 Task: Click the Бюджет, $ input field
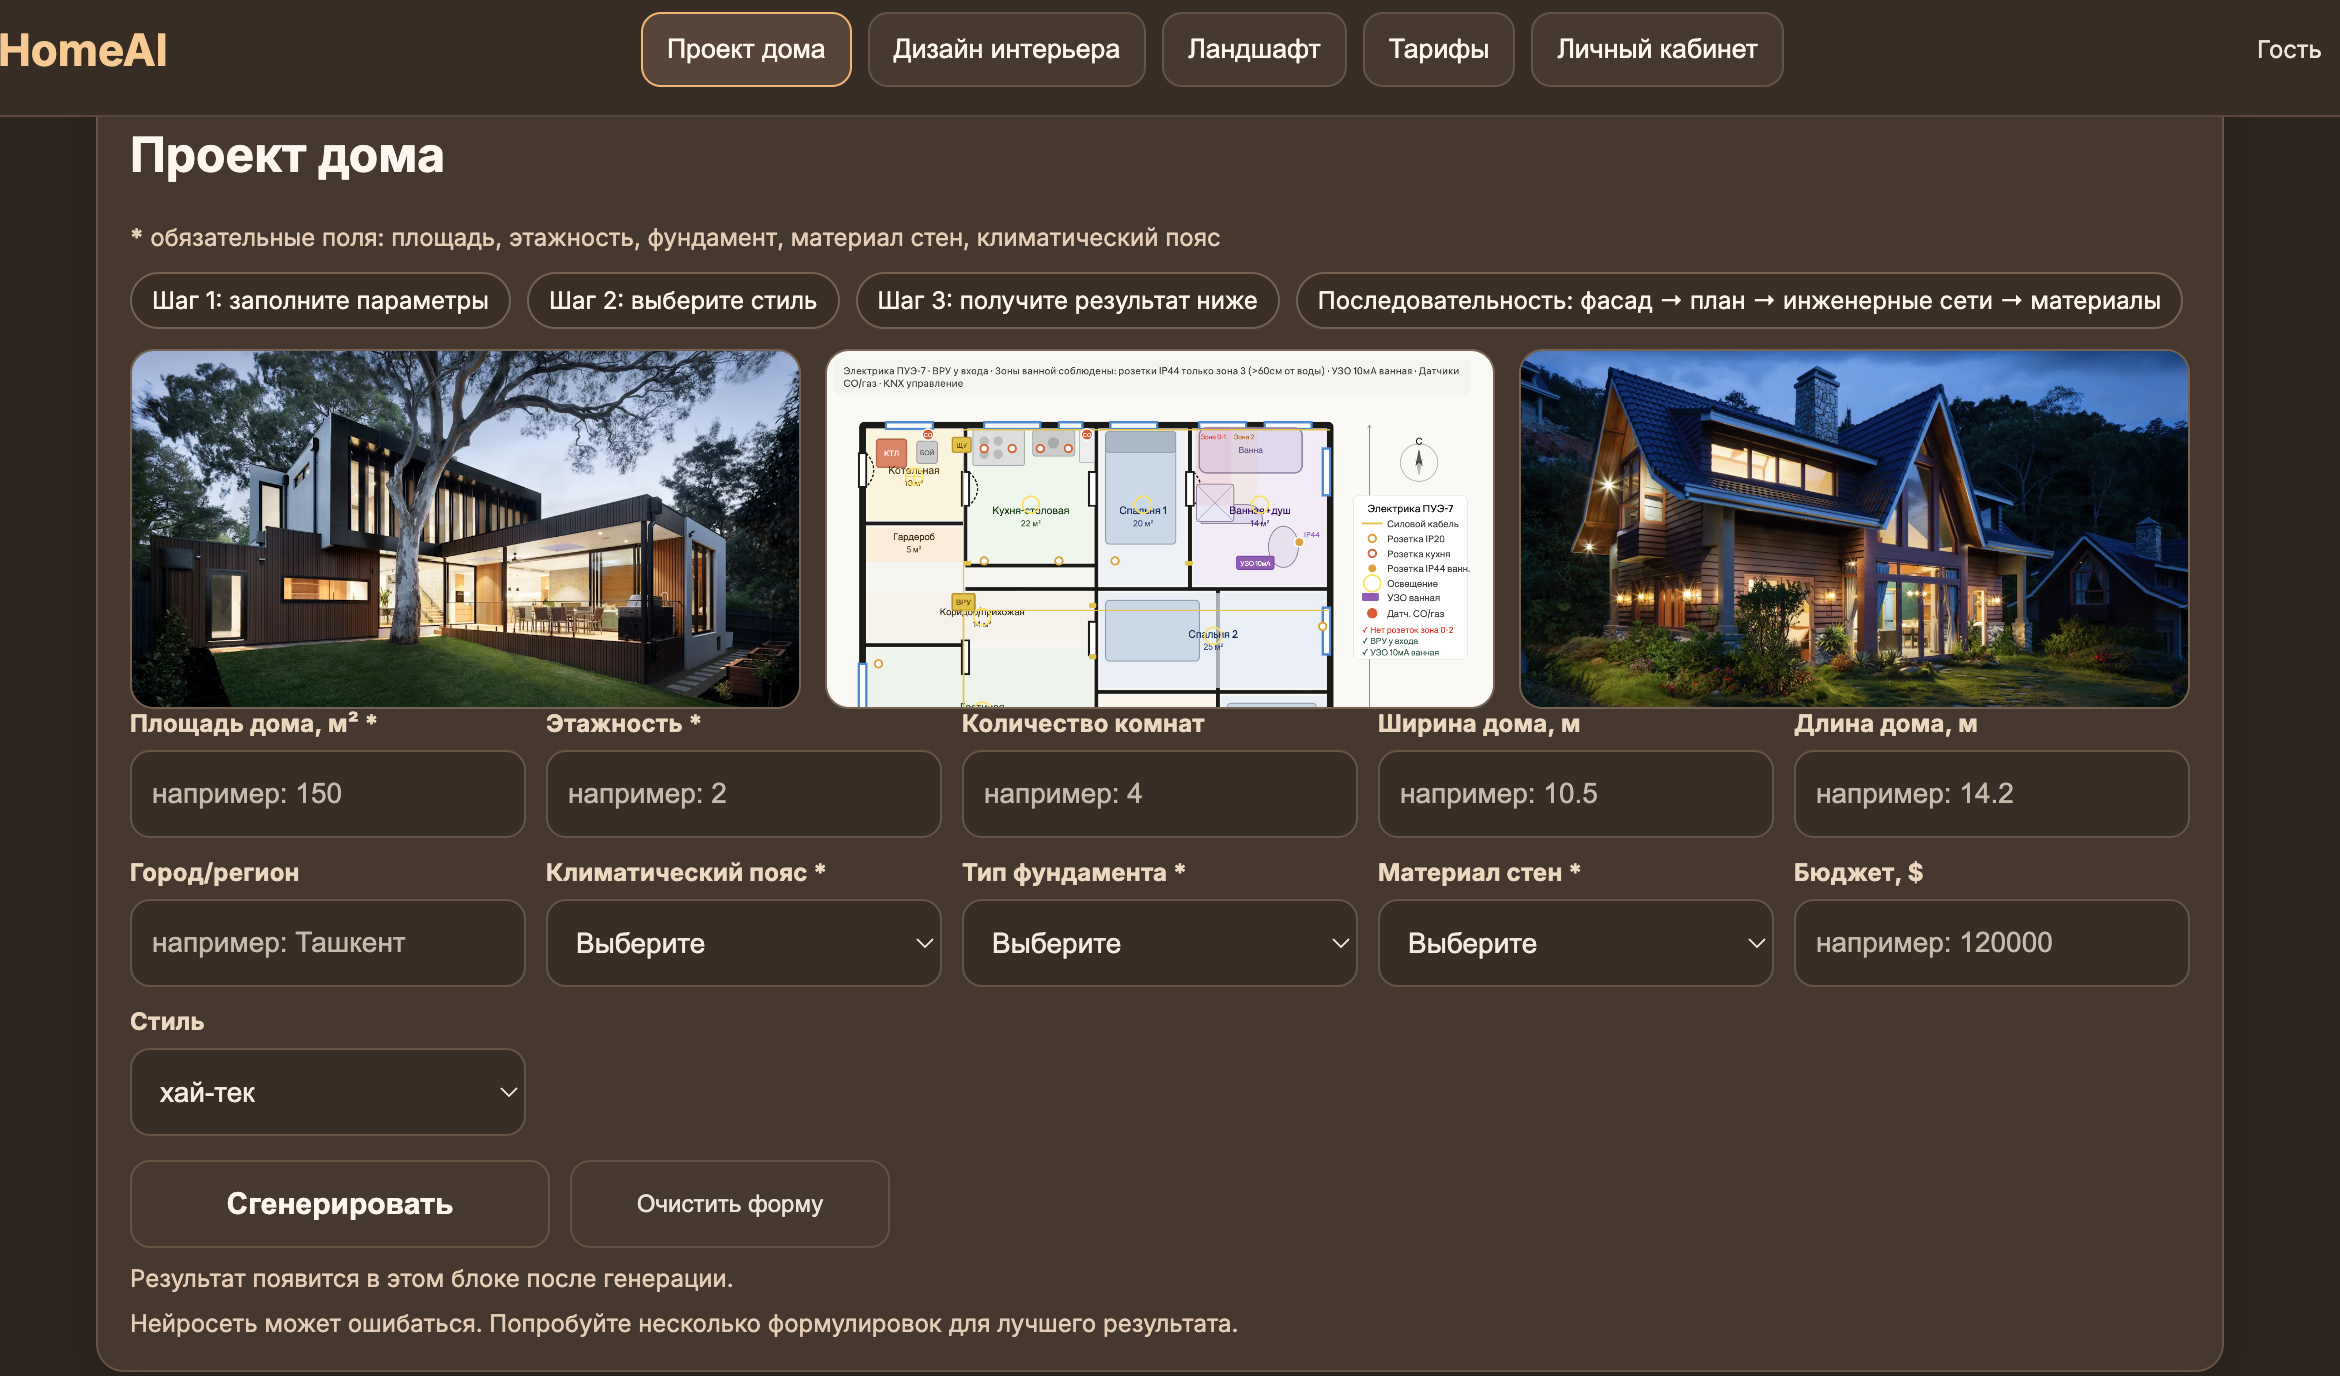coord(1991,943)
